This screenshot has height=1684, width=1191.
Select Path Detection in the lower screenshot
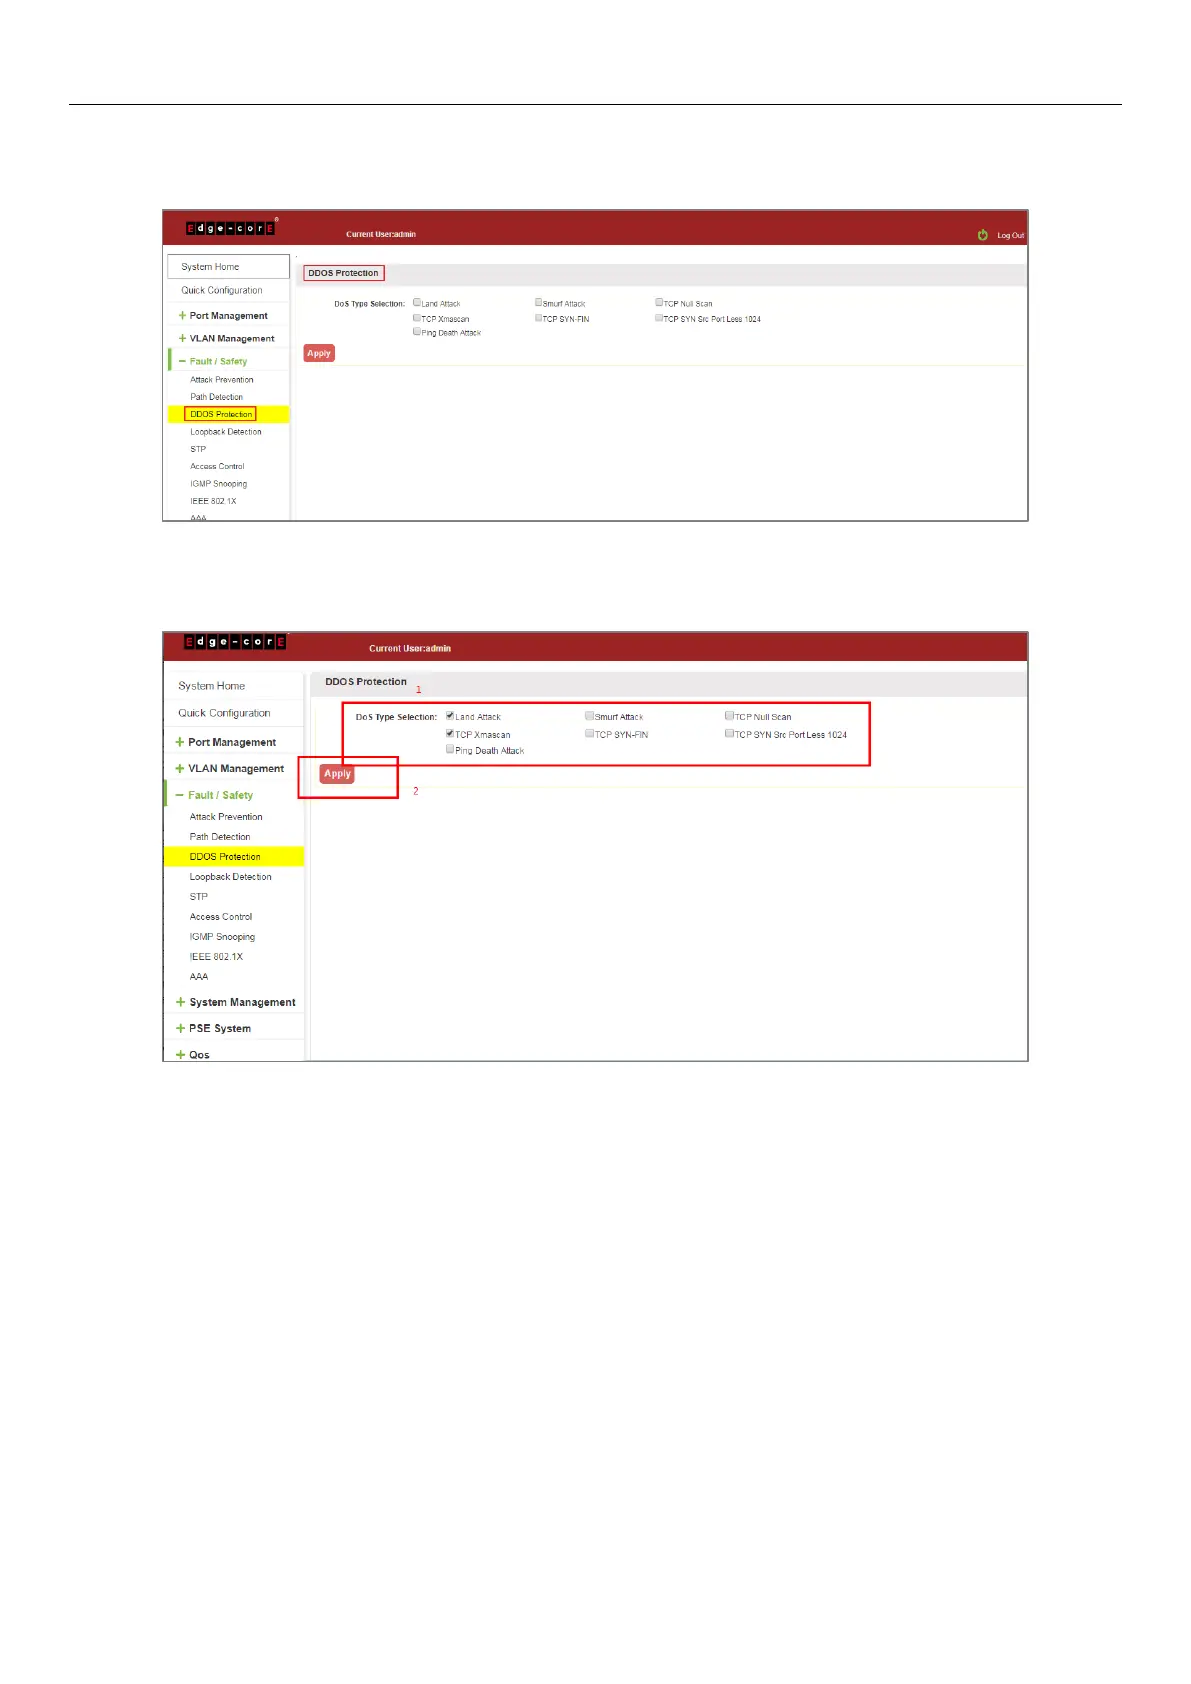[x=220, y=837]
